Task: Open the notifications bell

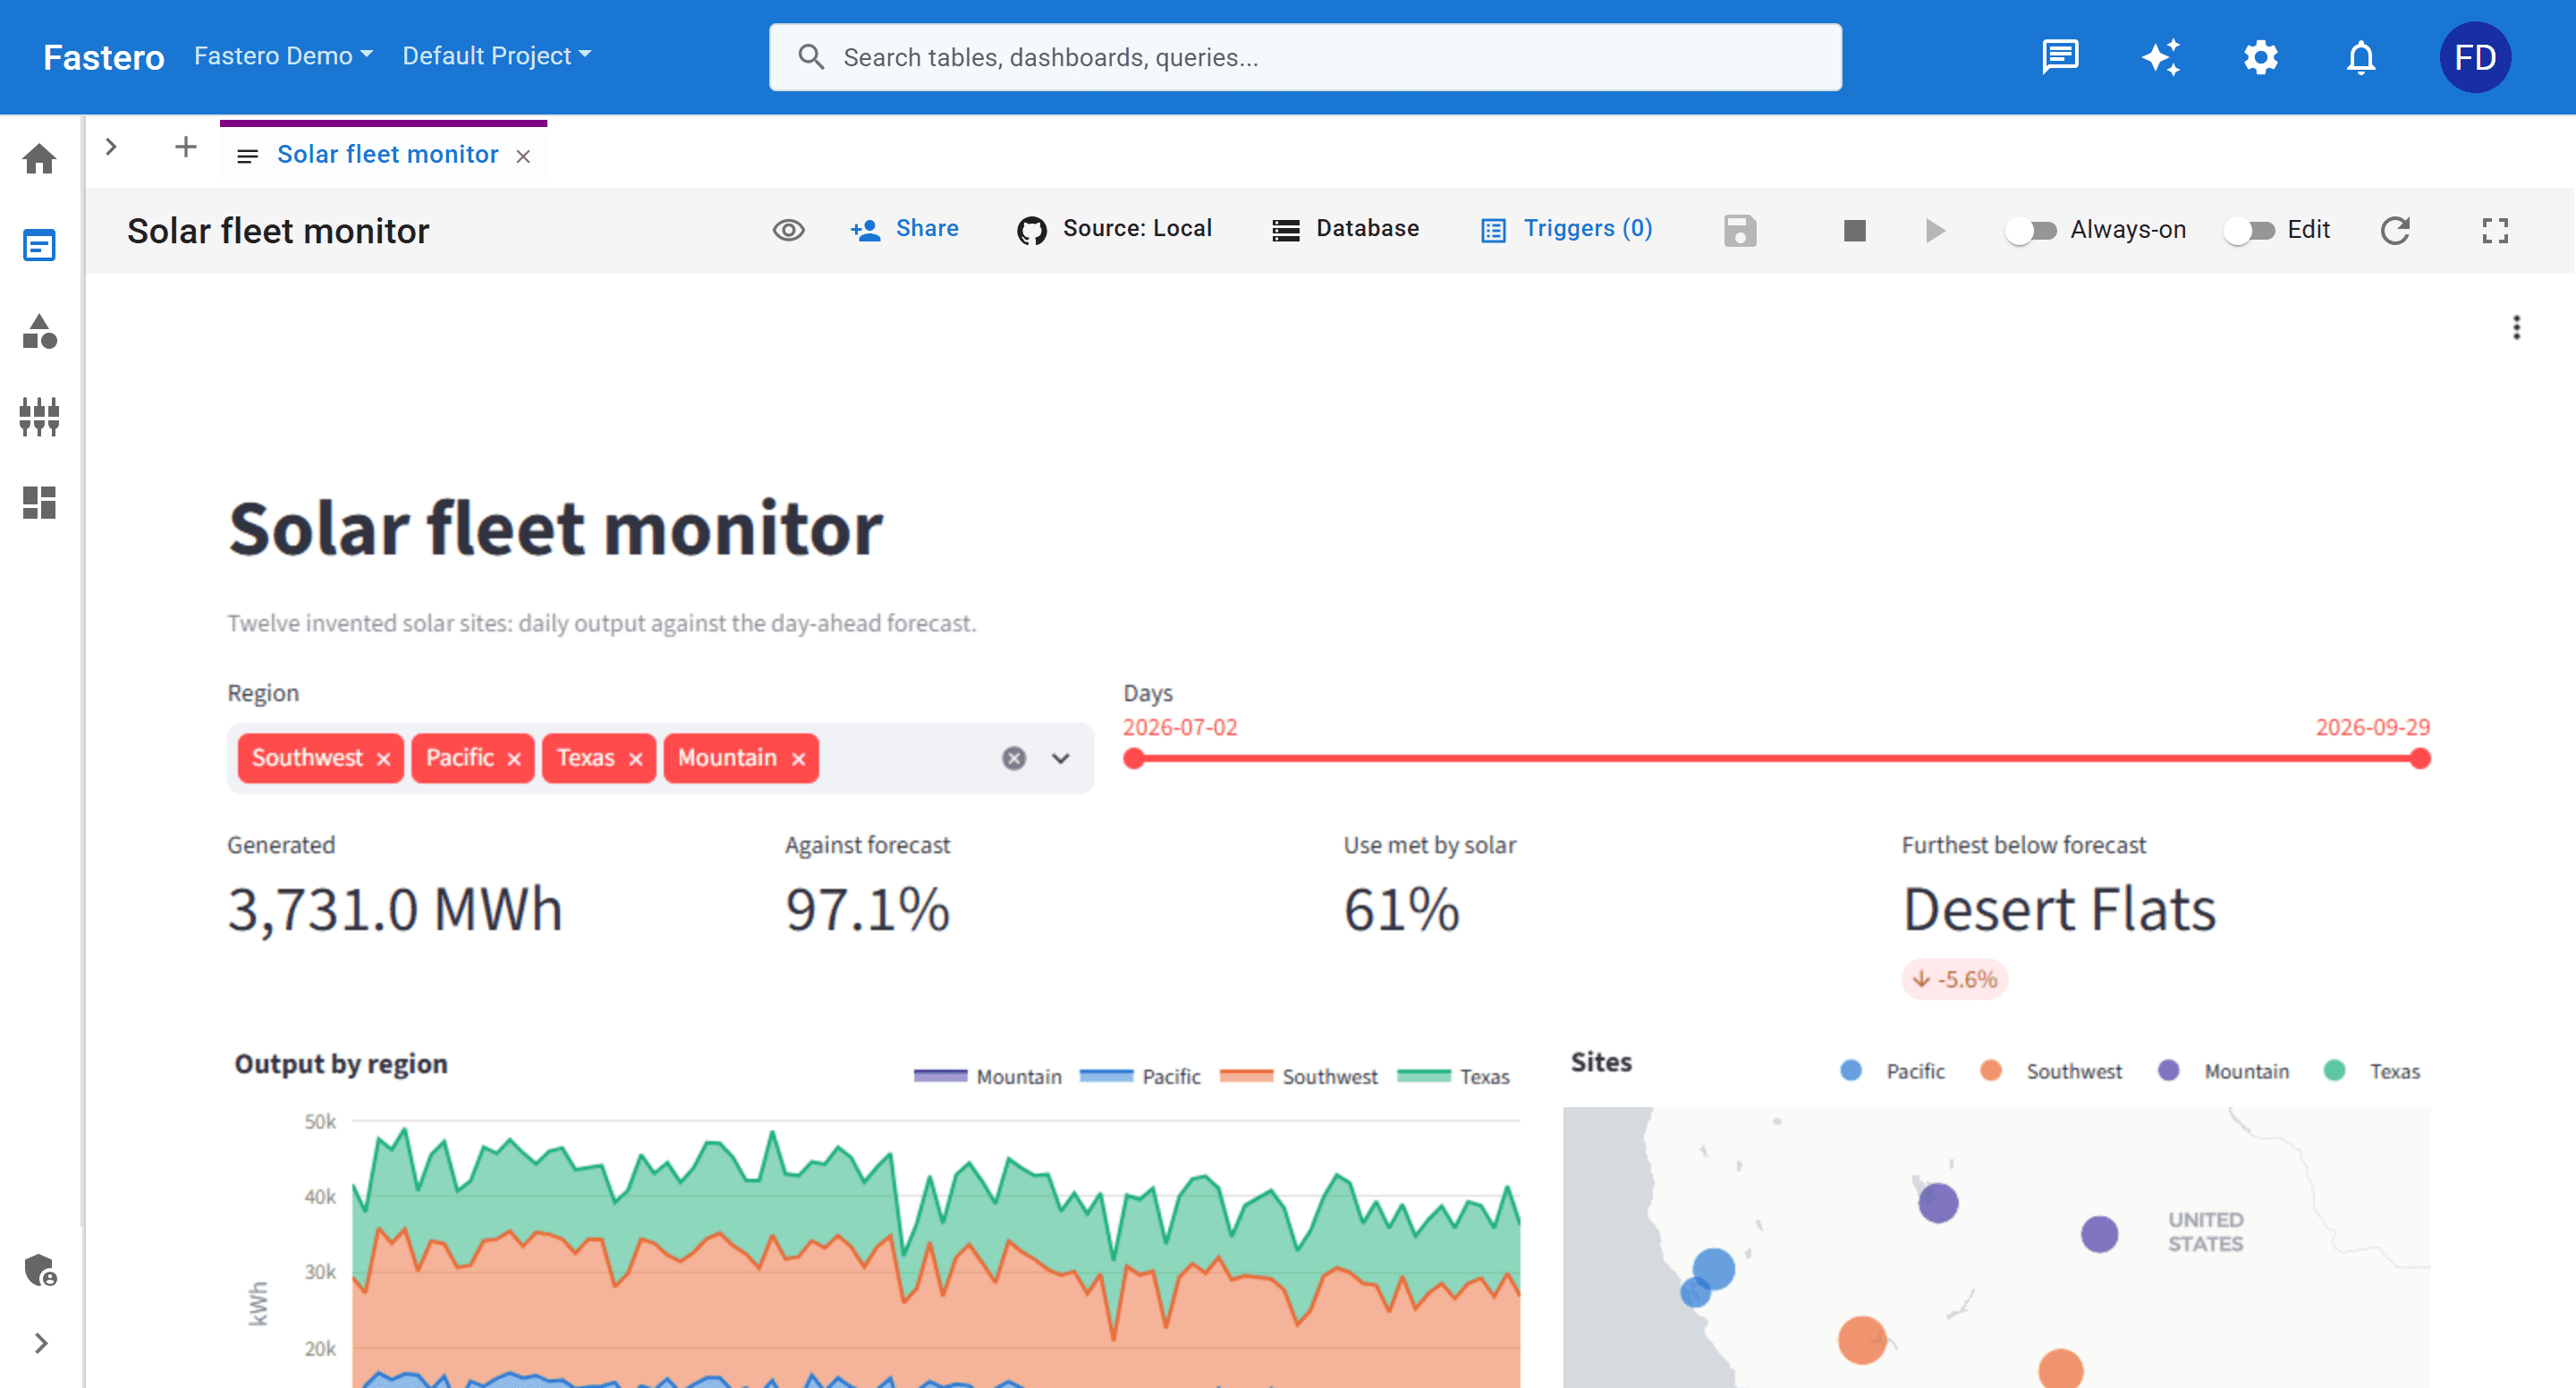Action: tap(2361, 57)
